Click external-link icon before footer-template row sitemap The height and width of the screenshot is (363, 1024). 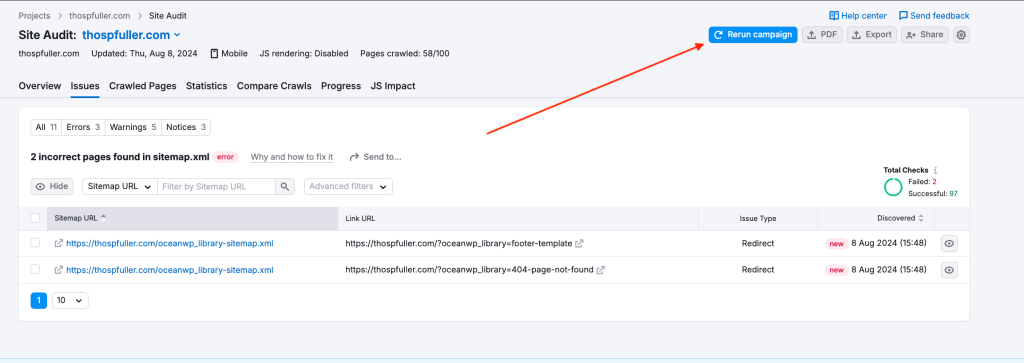pos(59,244)
